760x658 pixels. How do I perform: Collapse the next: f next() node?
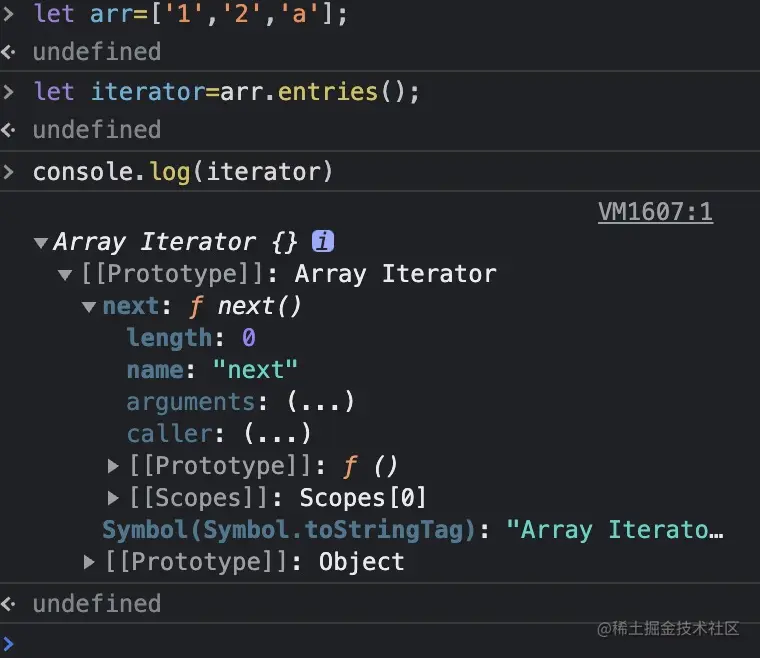click(89, 307)
